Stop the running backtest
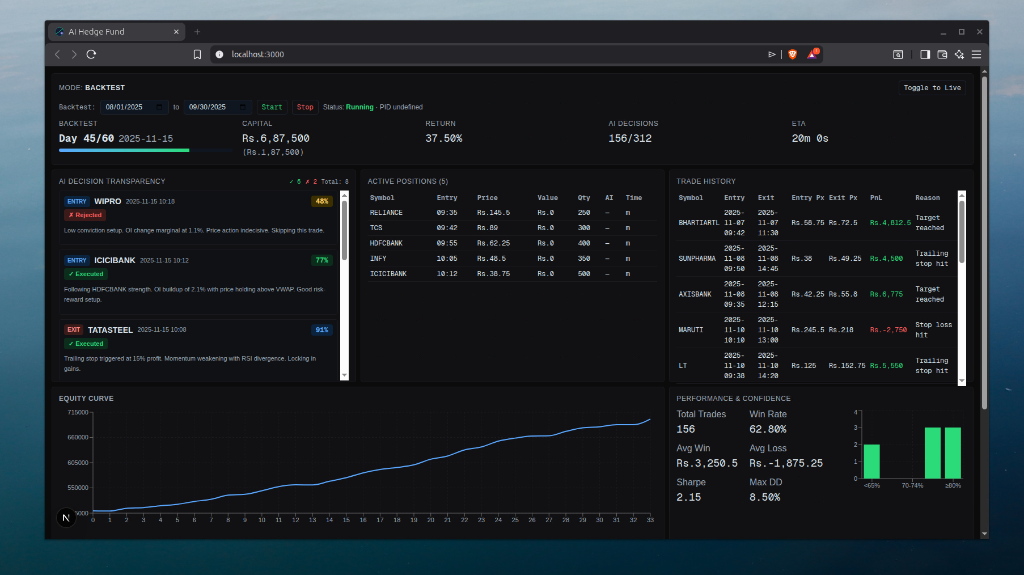This screenshot has height=575, width=1024. 305,107
